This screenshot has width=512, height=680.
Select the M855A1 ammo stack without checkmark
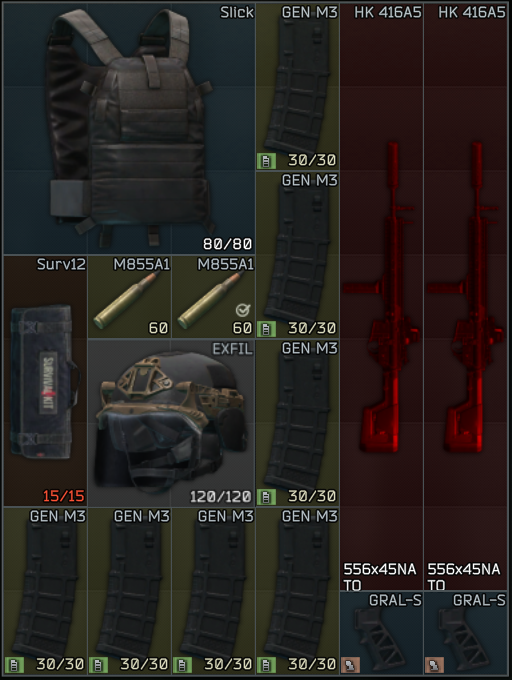(129, 297)
